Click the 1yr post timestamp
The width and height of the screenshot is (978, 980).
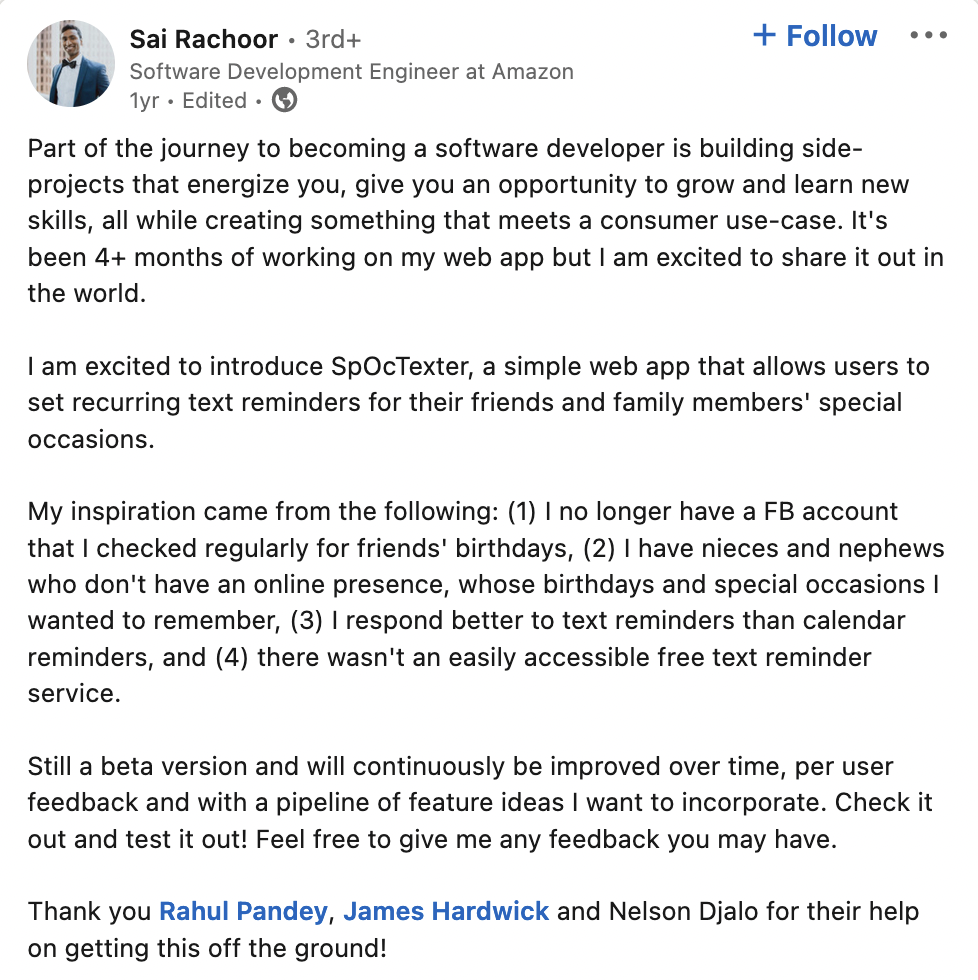click(144, 101)
